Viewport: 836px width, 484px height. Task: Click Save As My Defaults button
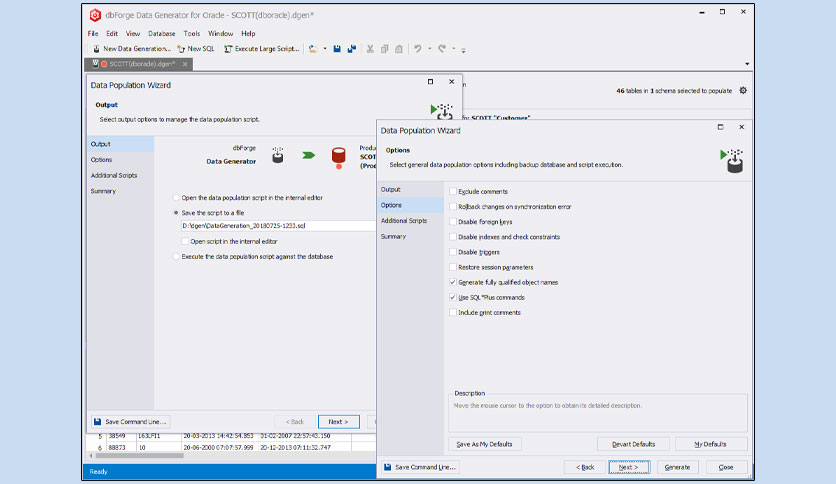(485, 444)
